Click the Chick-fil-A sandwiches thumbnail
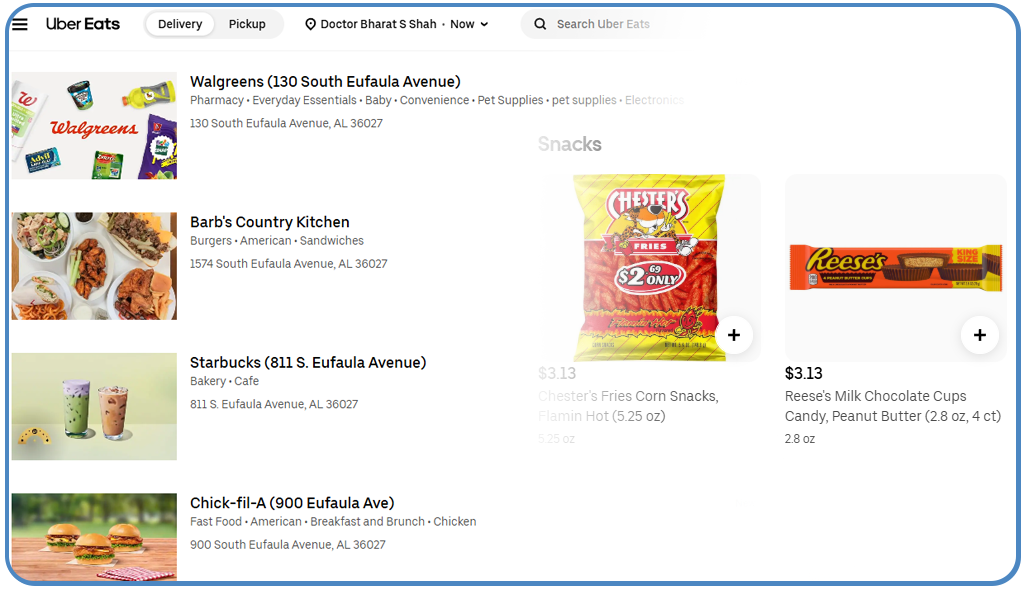The height and width of the screenshot is (589, 1026). coord(94,536)
